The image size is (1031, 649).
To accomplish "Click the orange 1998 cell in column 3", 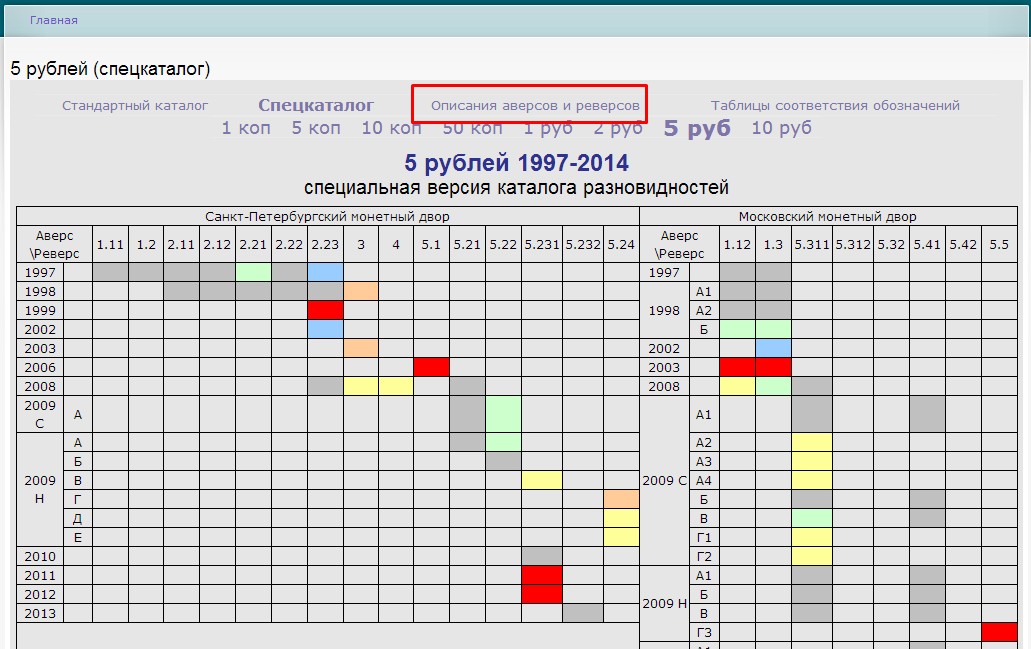I will point(360,291).
